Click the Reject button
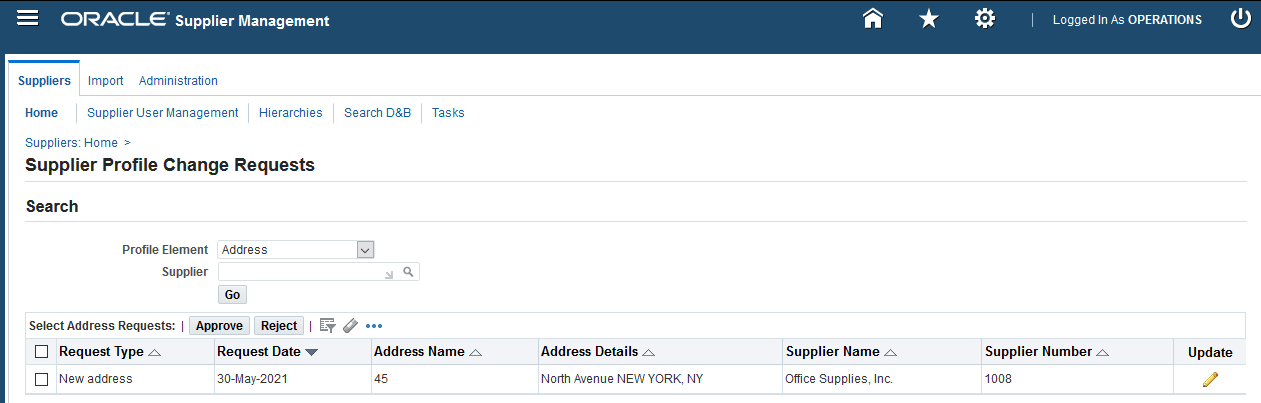Viewport: 1261px width, 403px height. (279, 325)
